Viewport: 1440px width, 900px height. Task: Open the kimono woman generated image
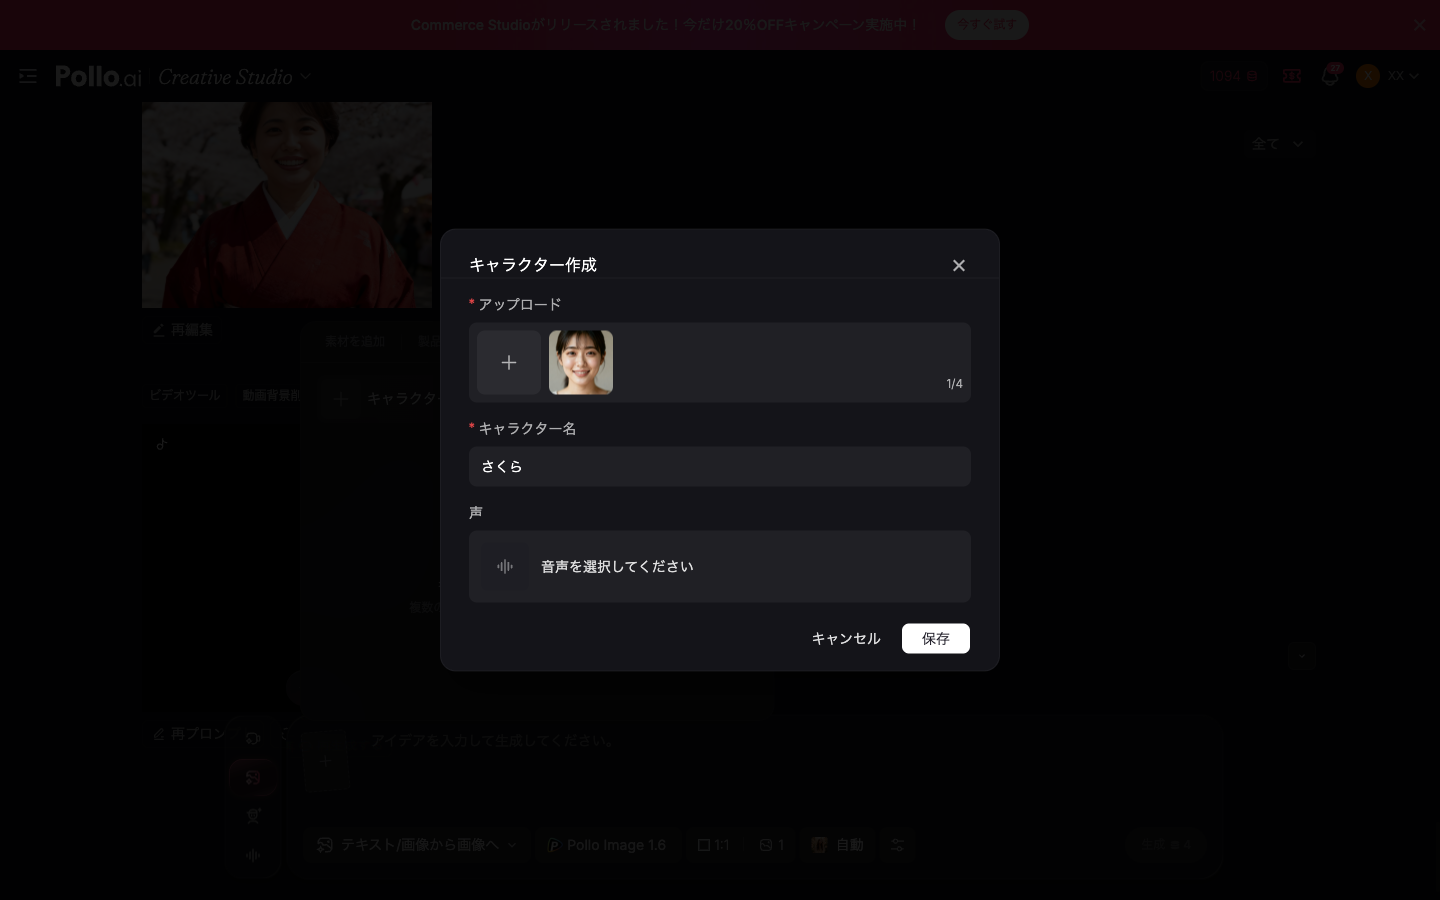[287, 205]
